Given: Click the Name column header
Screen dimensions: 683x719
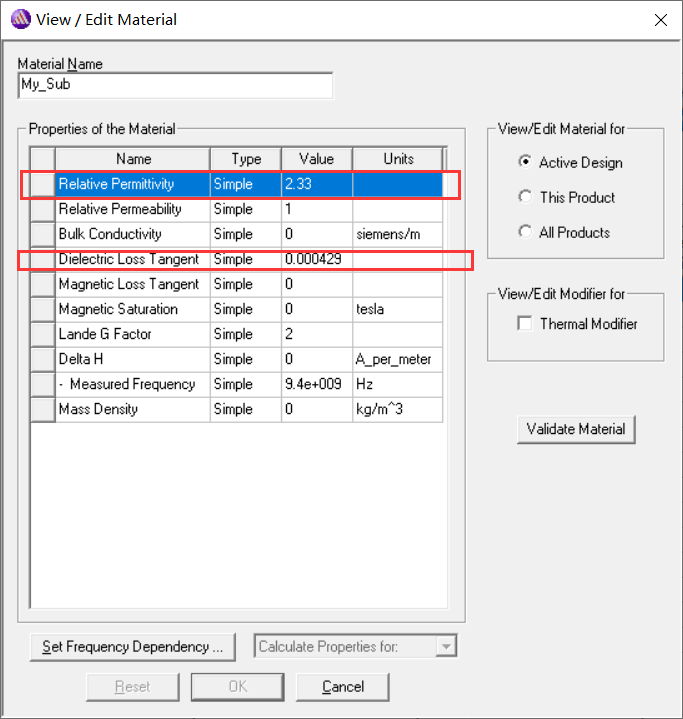Looking at the screenshot, I should (x=133, y=159).
